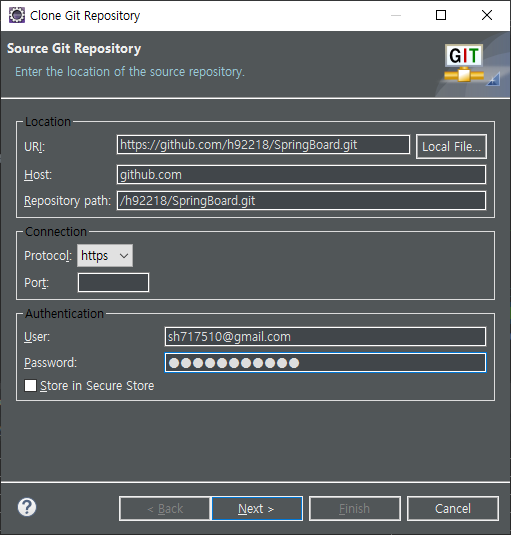The image size is (511, 535).
Task: Click the 'Enter the location of the source repository.' text
Action: pyautogui.click(x=130, y=72)
